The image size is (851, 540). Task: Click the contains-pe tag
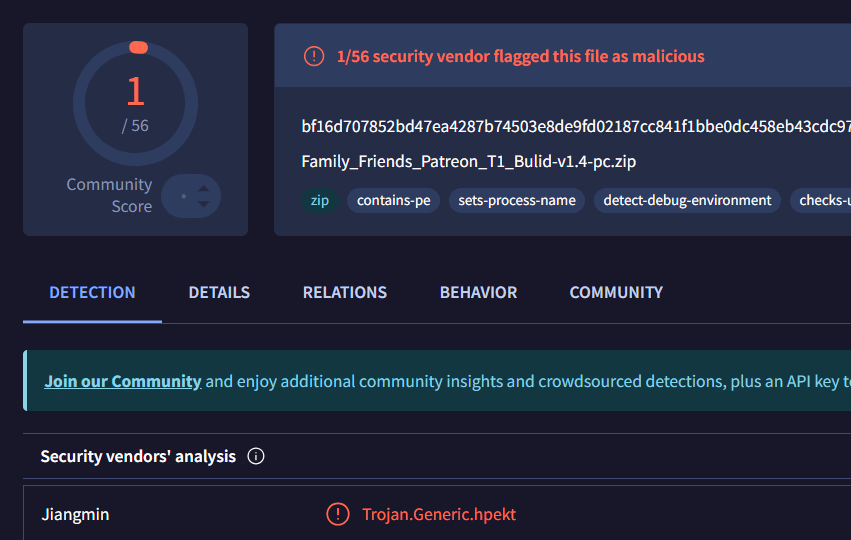[x=393, y=200]
